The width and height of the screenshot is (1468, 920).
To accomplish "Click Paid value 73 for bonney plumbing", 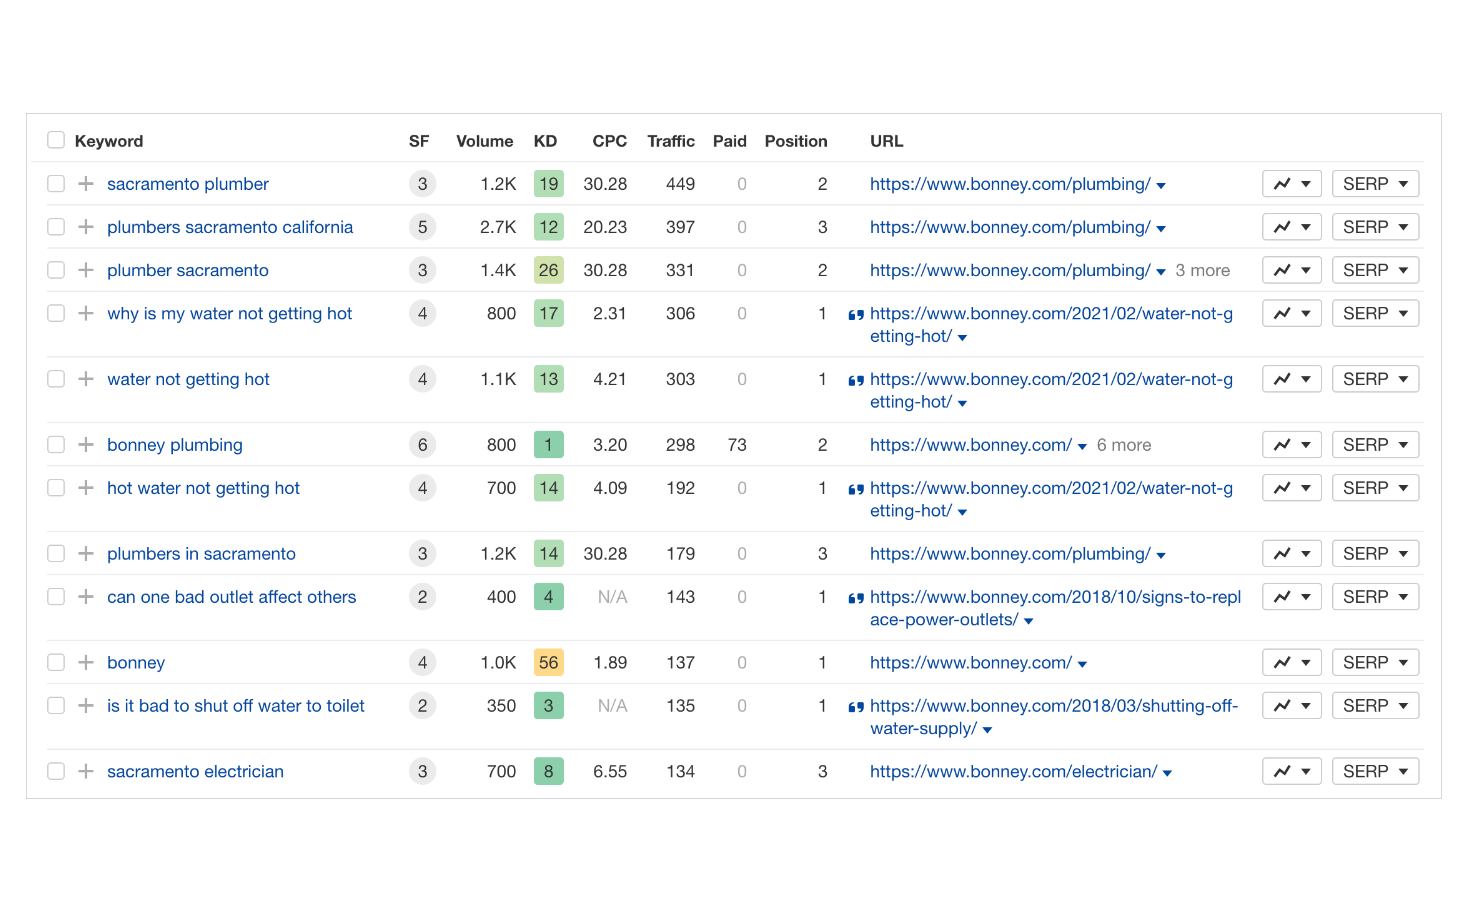I will (x=737, y=445).
